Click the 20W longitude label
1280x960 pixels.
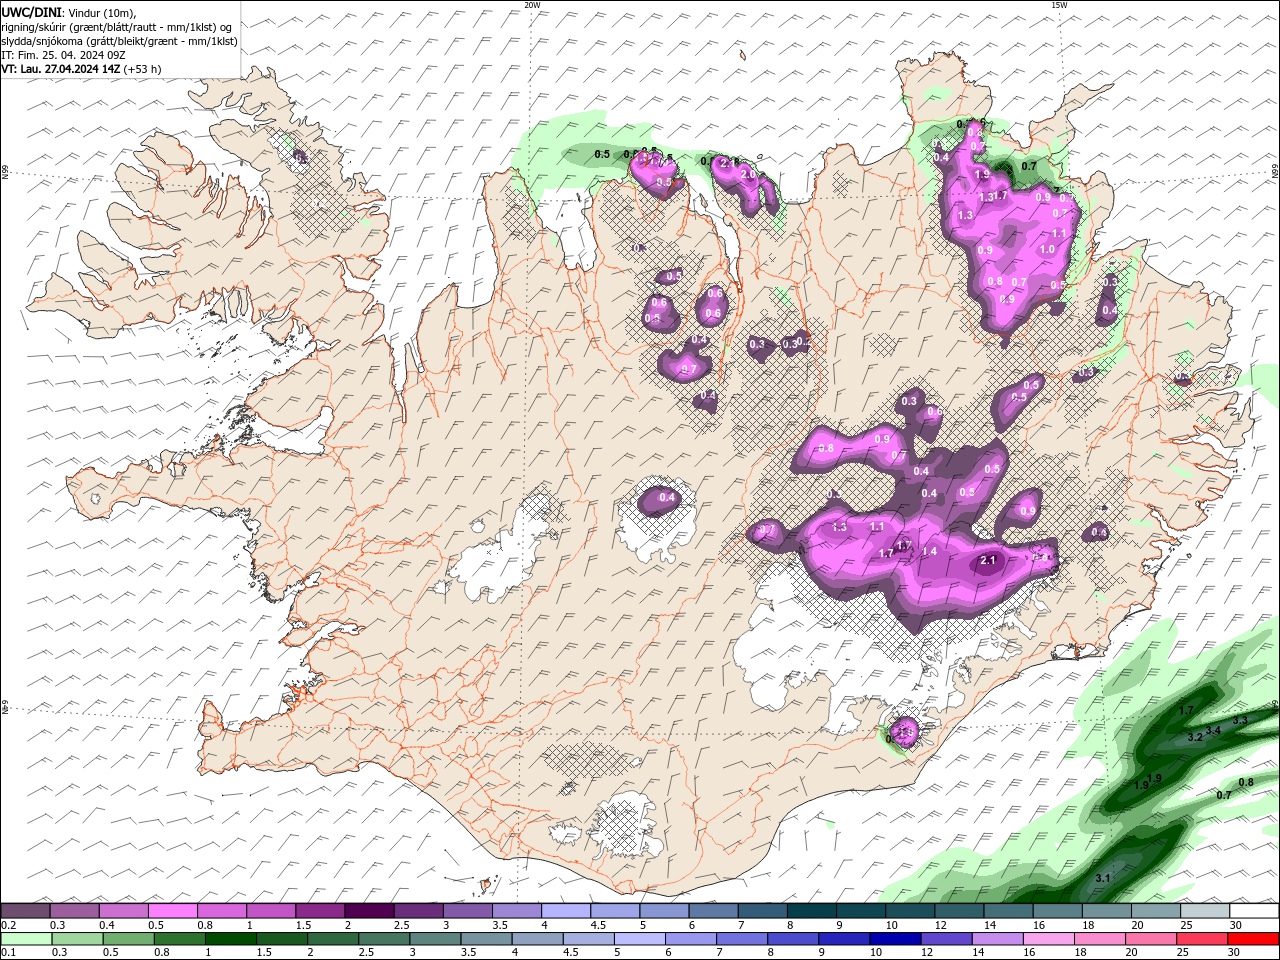[532, 5]
